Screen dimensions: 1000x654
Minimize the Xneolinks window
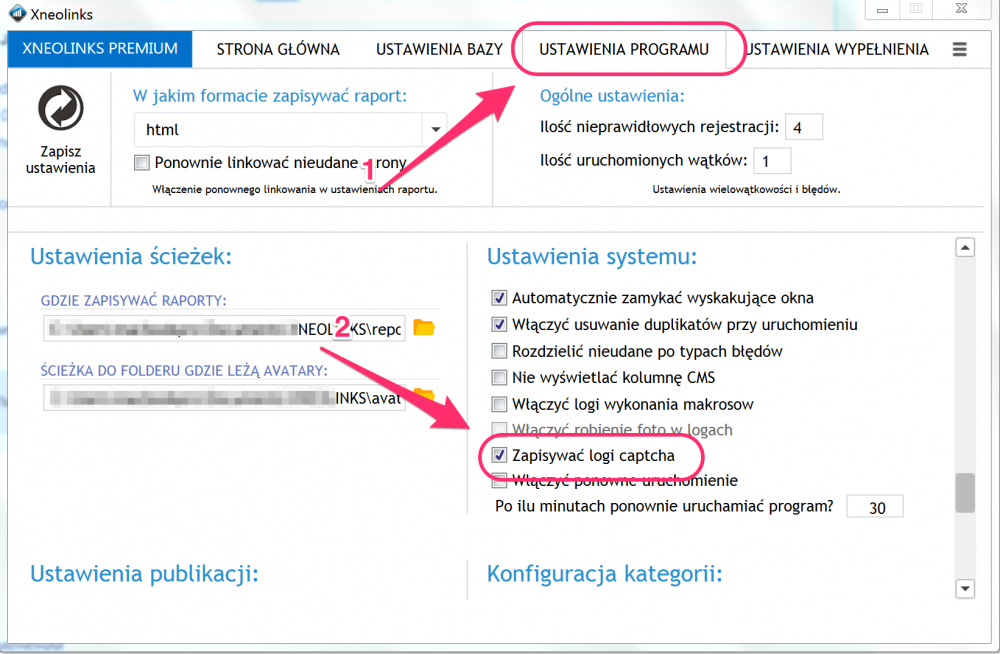[x=882, y=9]
